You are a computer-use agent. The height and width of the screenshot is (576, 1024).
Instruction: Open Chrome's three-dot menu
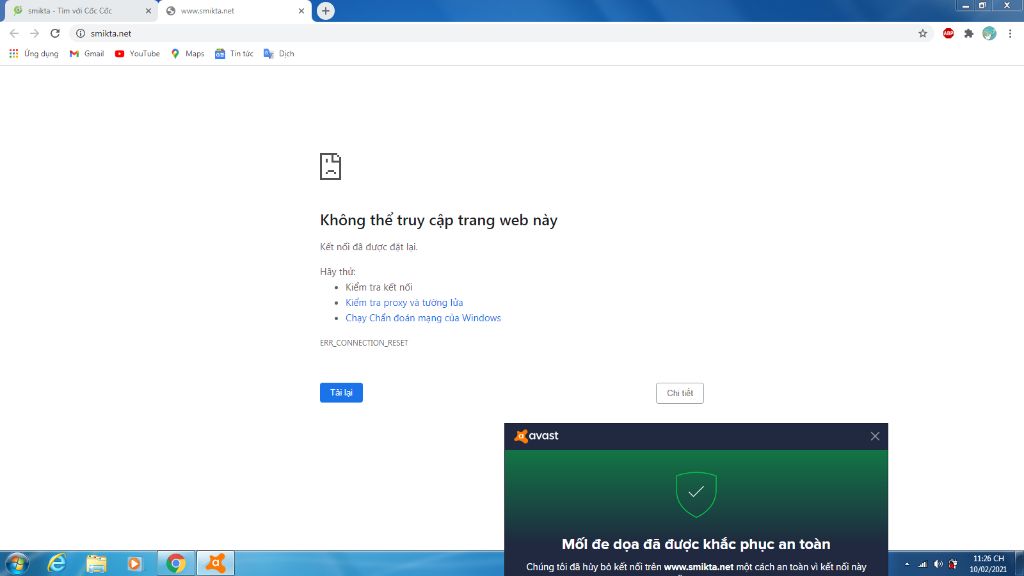[1010, 33]
